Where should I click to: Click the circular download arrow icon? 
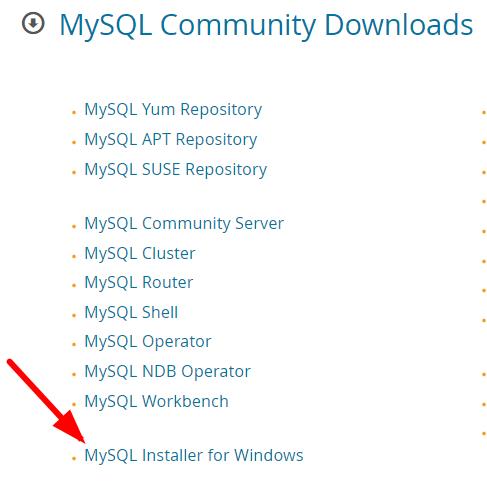(x=33, y=23)
